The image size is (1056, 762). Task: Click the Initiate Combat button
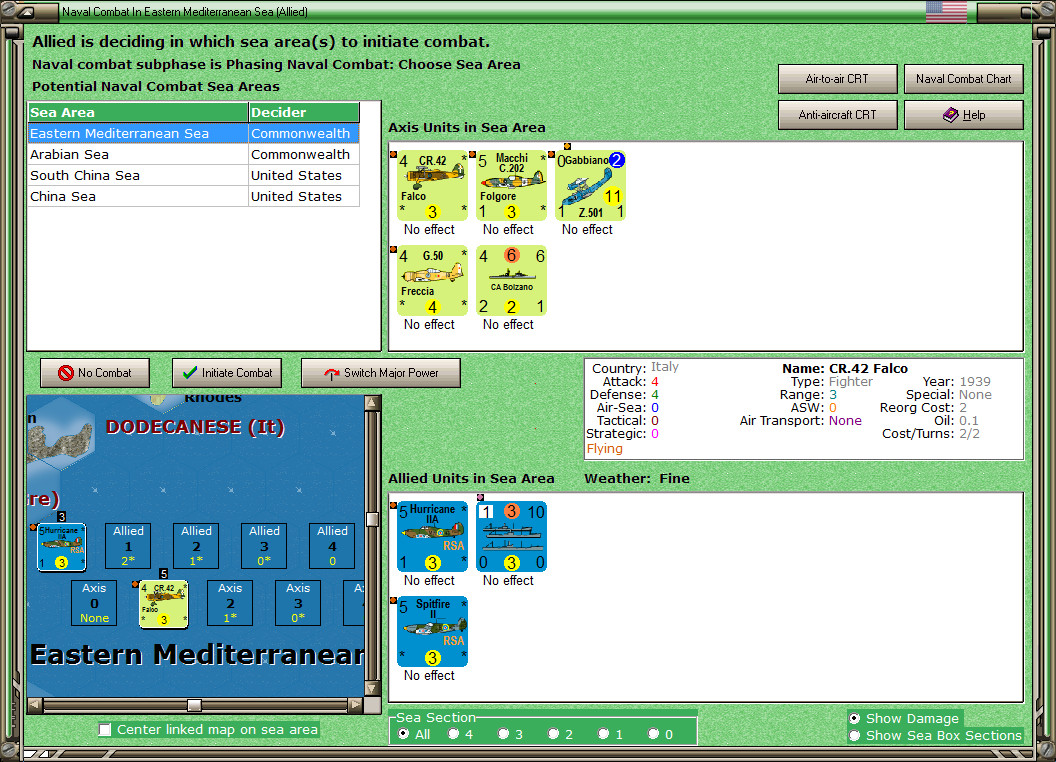click(x=227, y=373)
